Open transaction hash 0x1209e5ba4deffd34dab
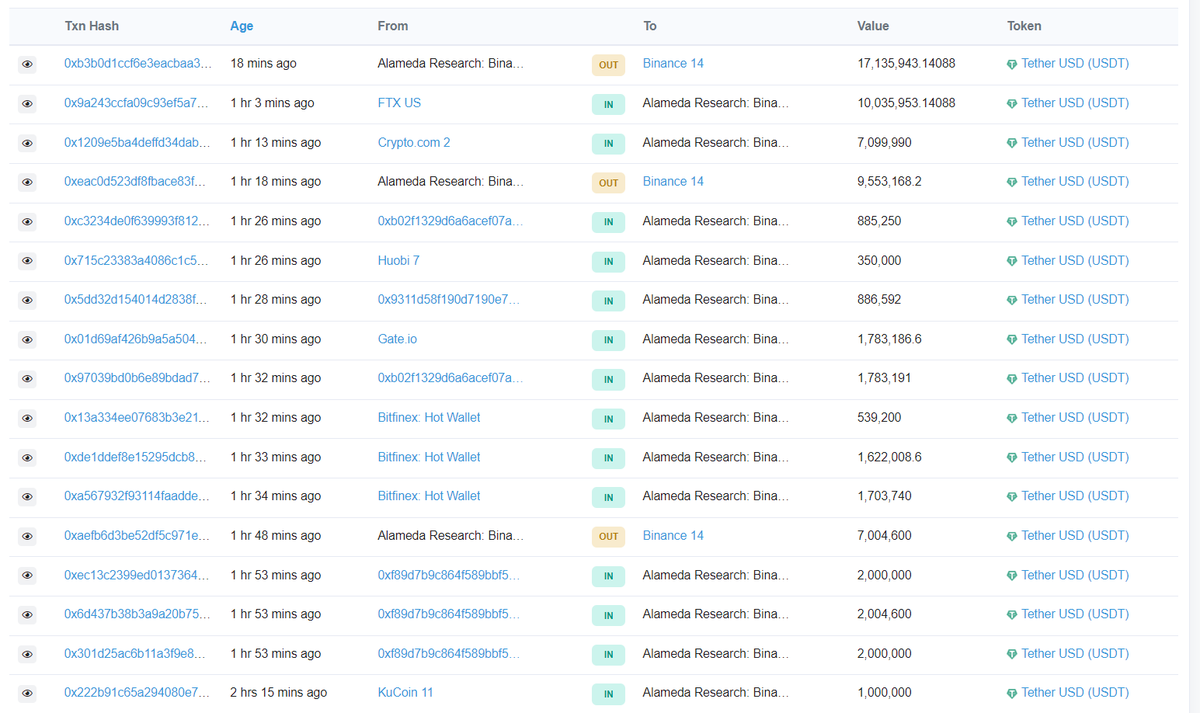The image size is (1200, 713). coord(137,142)
